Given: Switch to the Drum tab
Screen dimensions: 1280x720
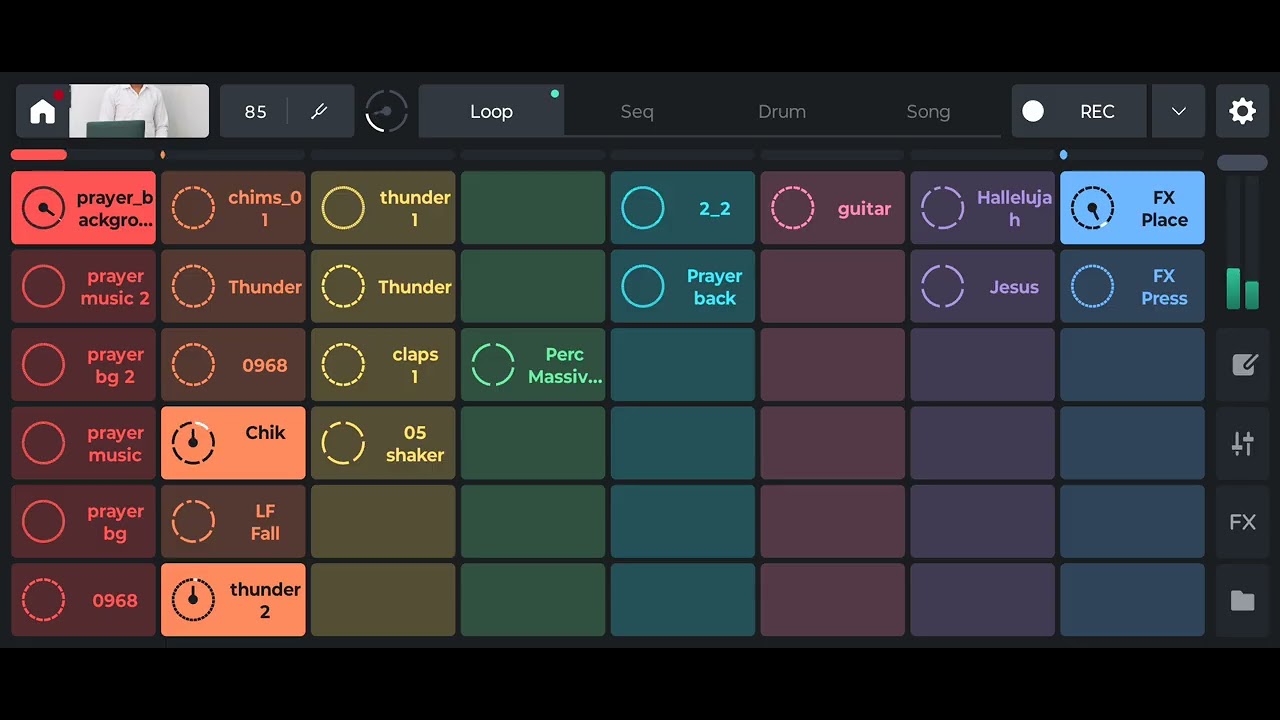Looking at the screenshot, I should click(x=782, y=111).
